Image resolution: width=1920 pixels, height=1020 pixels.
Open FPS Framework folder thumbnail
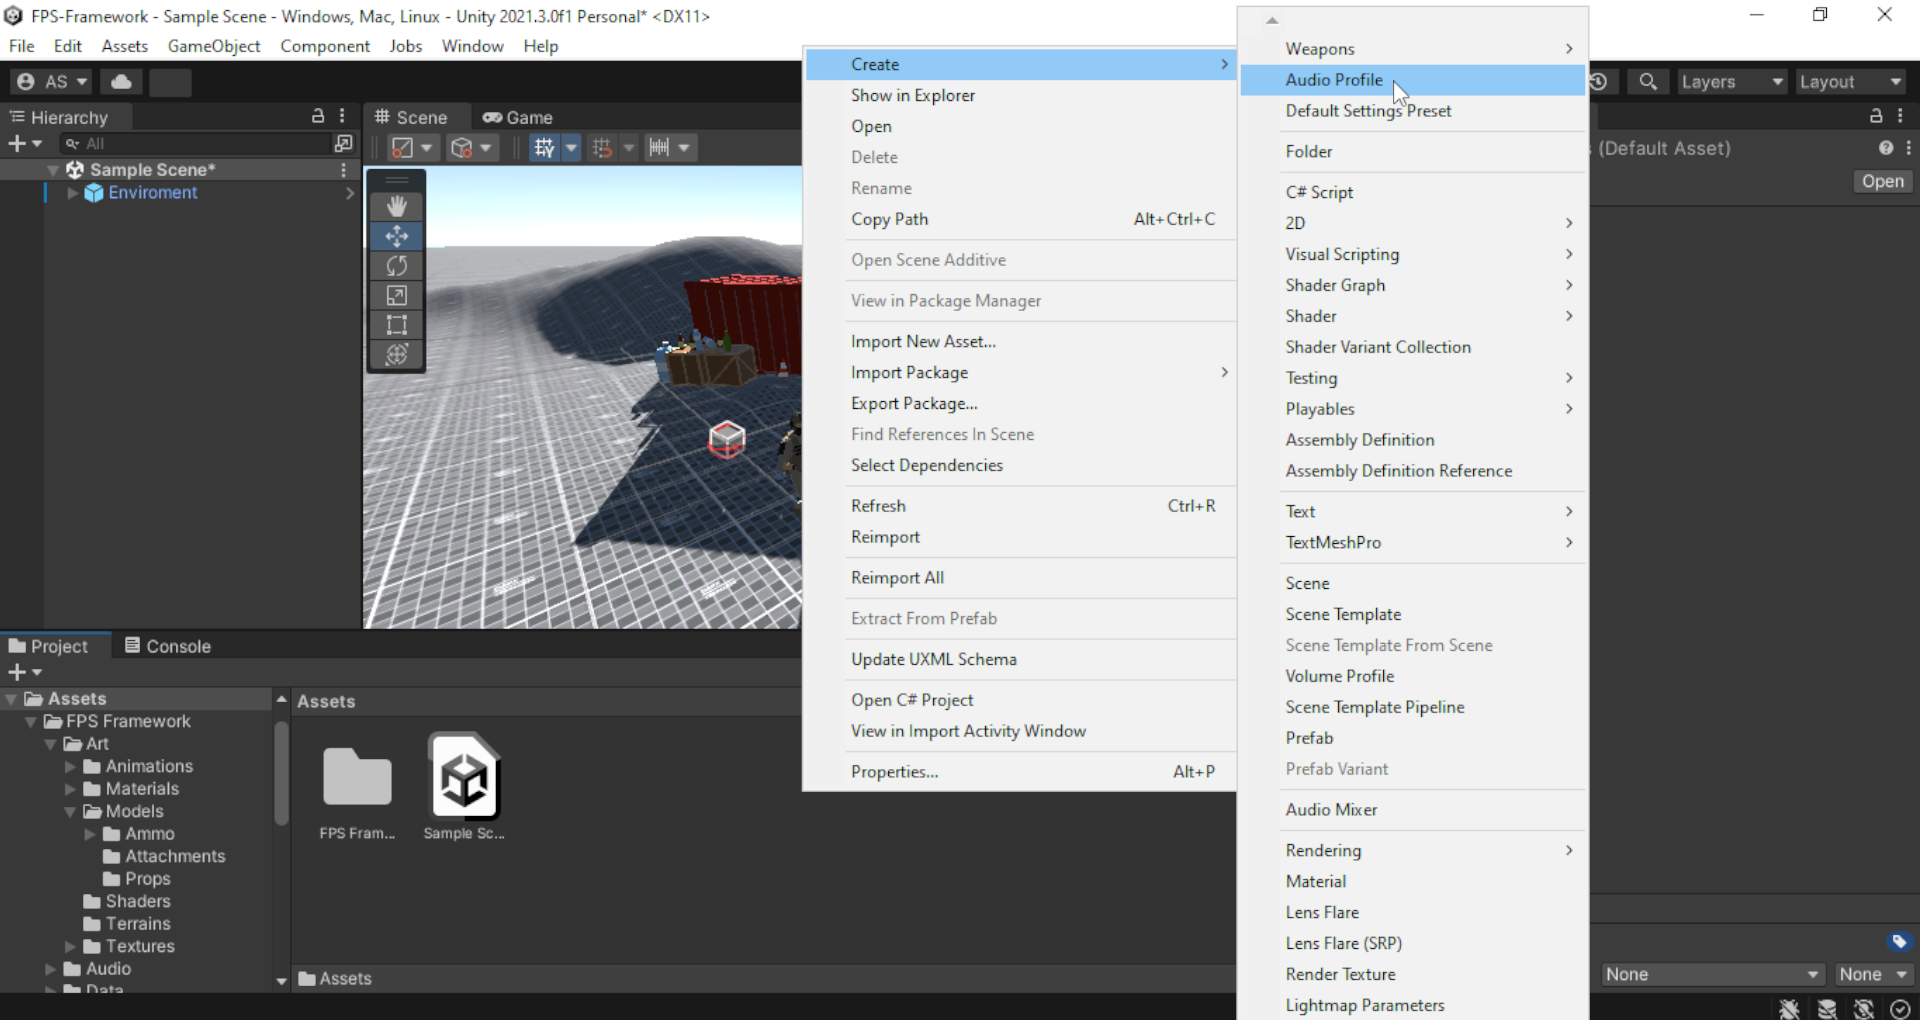tap(357, 777)
